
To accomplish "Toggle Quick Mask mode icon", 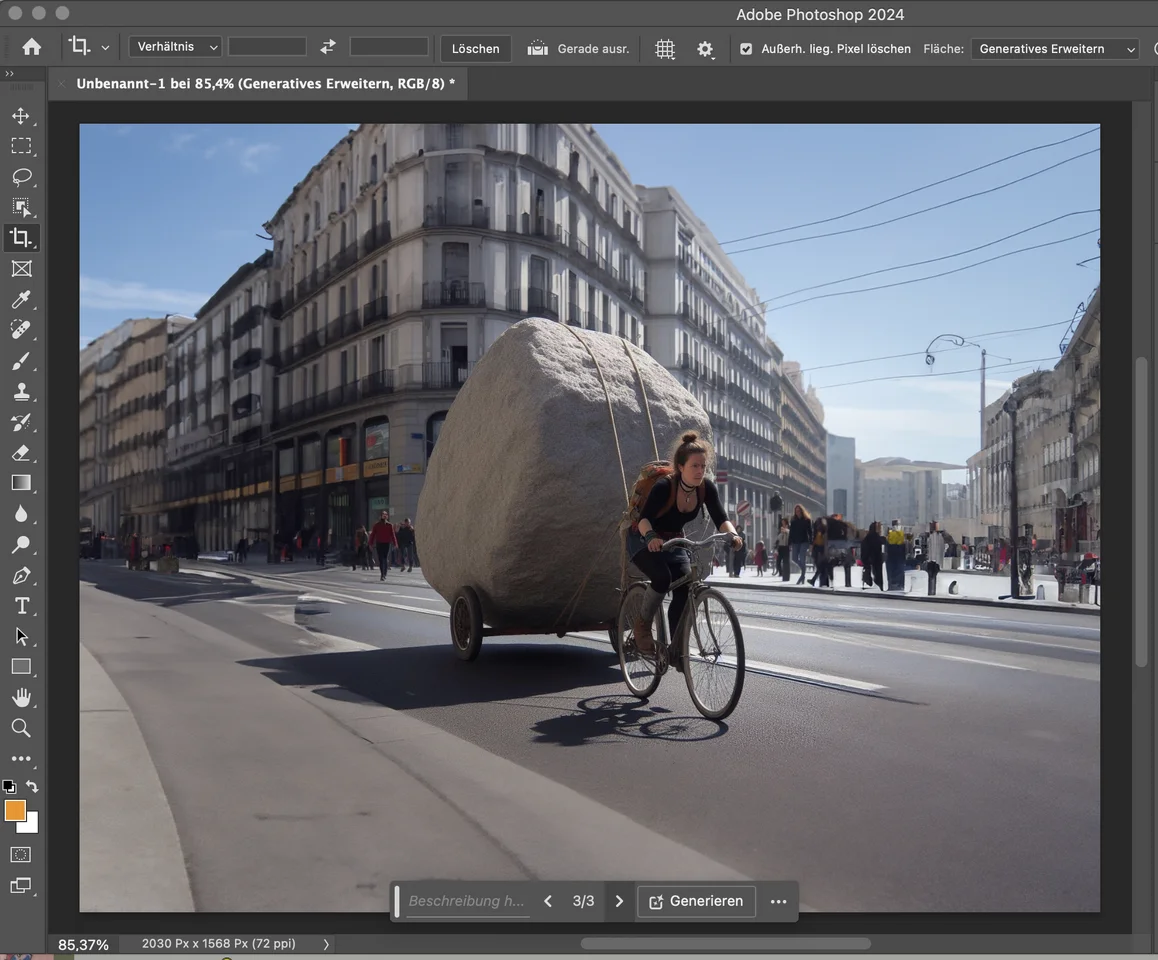I will (21, 855).
